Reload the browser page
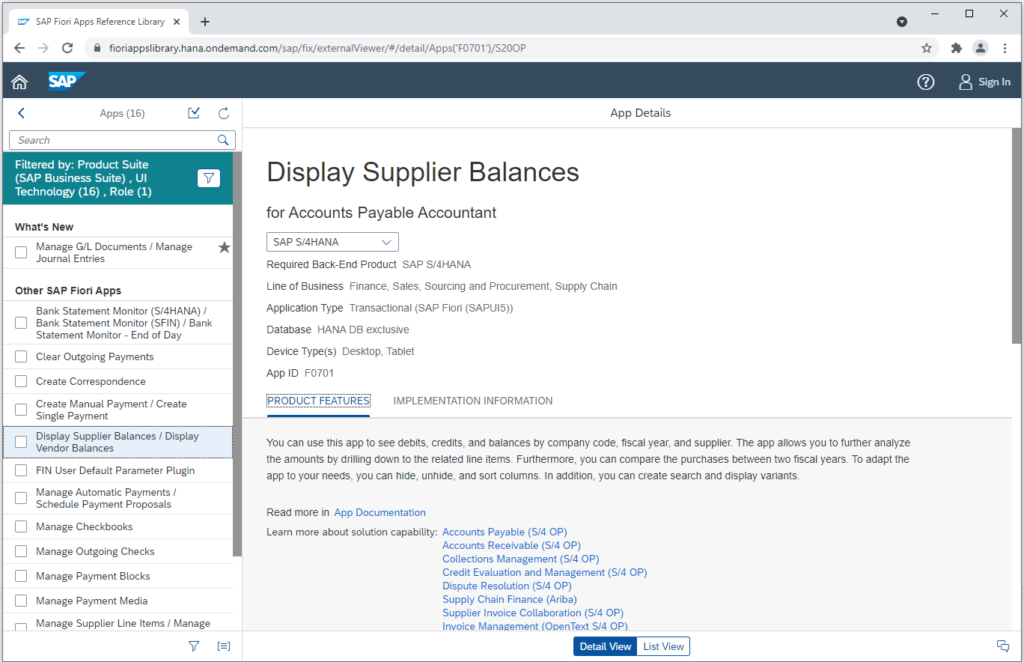The height and width of the screenshot is (662, 1024). [67, 48]
